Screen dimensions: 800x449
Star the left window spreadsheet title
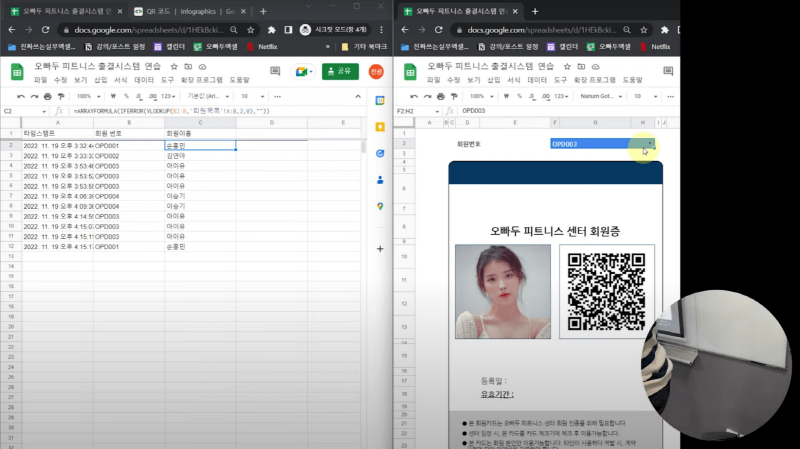[x=174, y=66]
